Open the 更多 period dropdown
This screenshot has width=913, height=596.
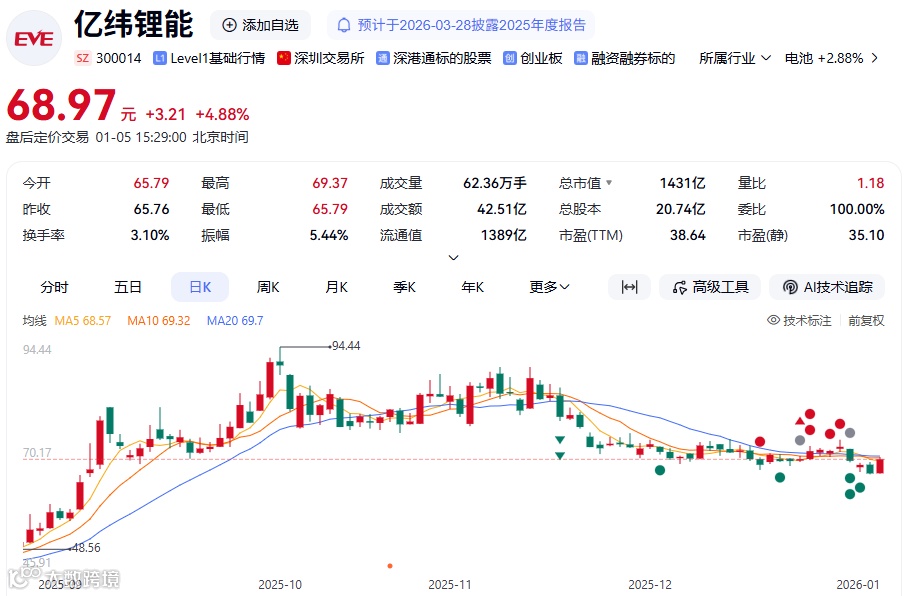(549, 287)
